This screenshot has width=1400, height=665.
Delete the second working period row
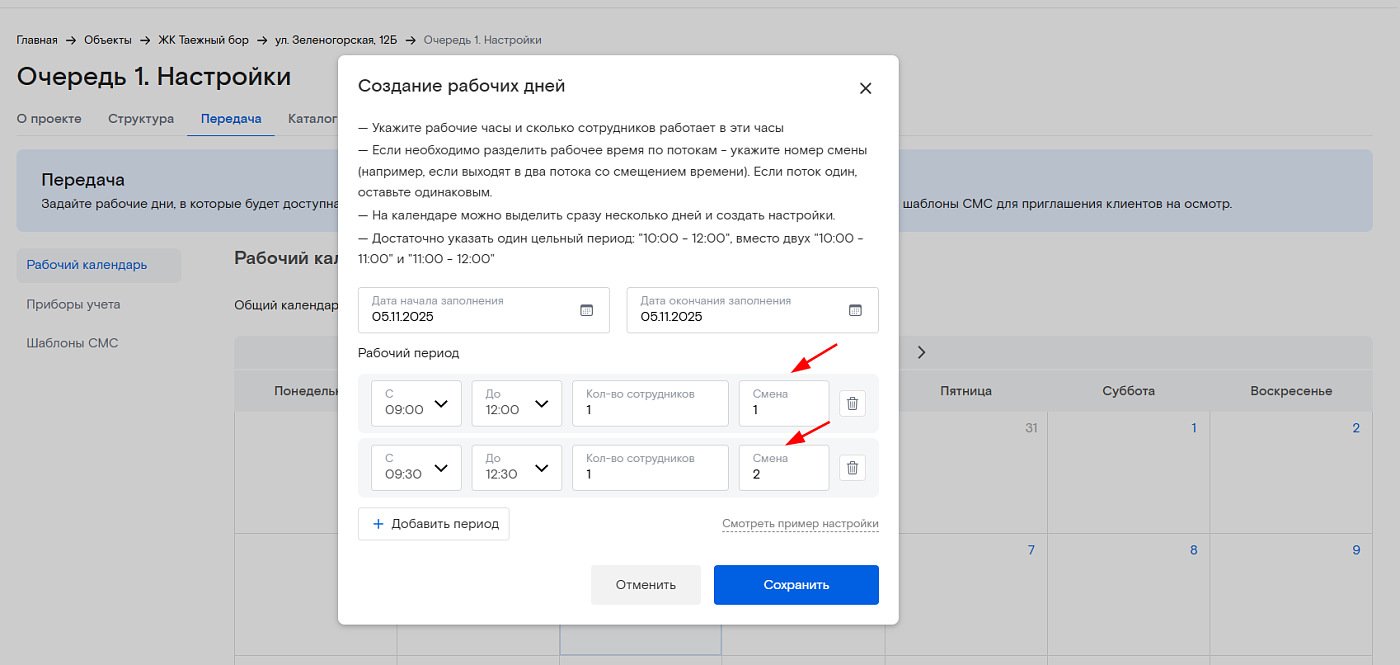point(852,468)
